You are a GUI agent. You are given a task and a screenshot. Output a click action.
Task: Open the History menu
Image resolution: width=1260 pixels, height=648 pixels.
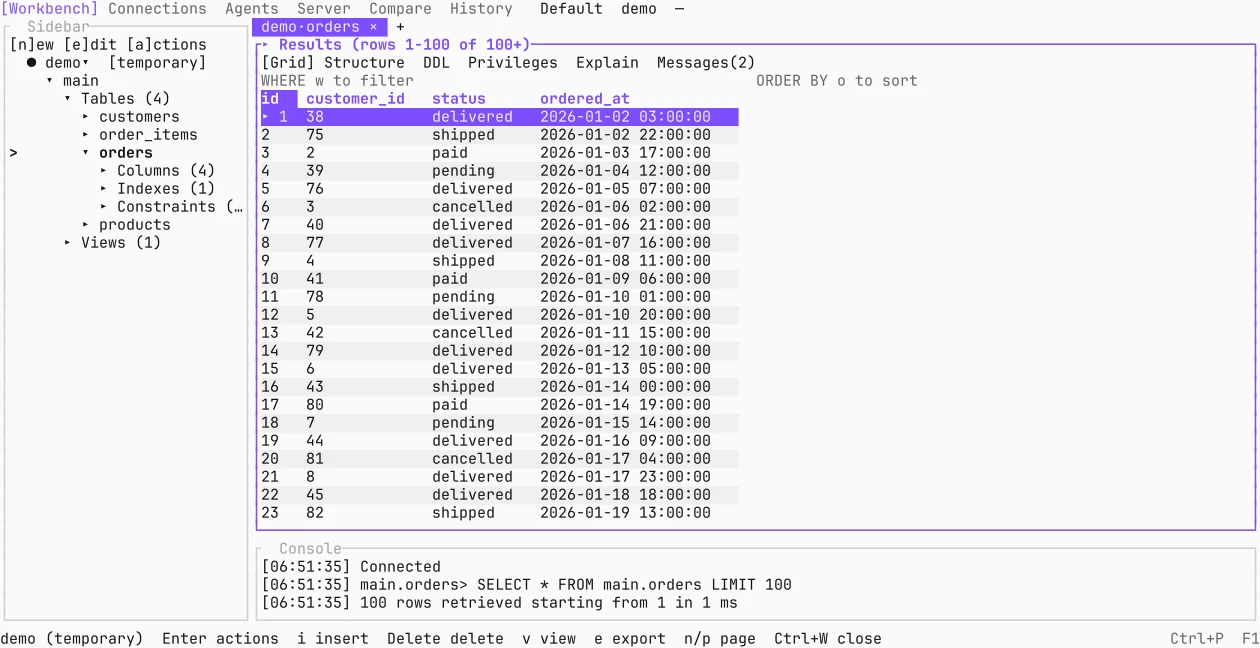coord(481,9)
